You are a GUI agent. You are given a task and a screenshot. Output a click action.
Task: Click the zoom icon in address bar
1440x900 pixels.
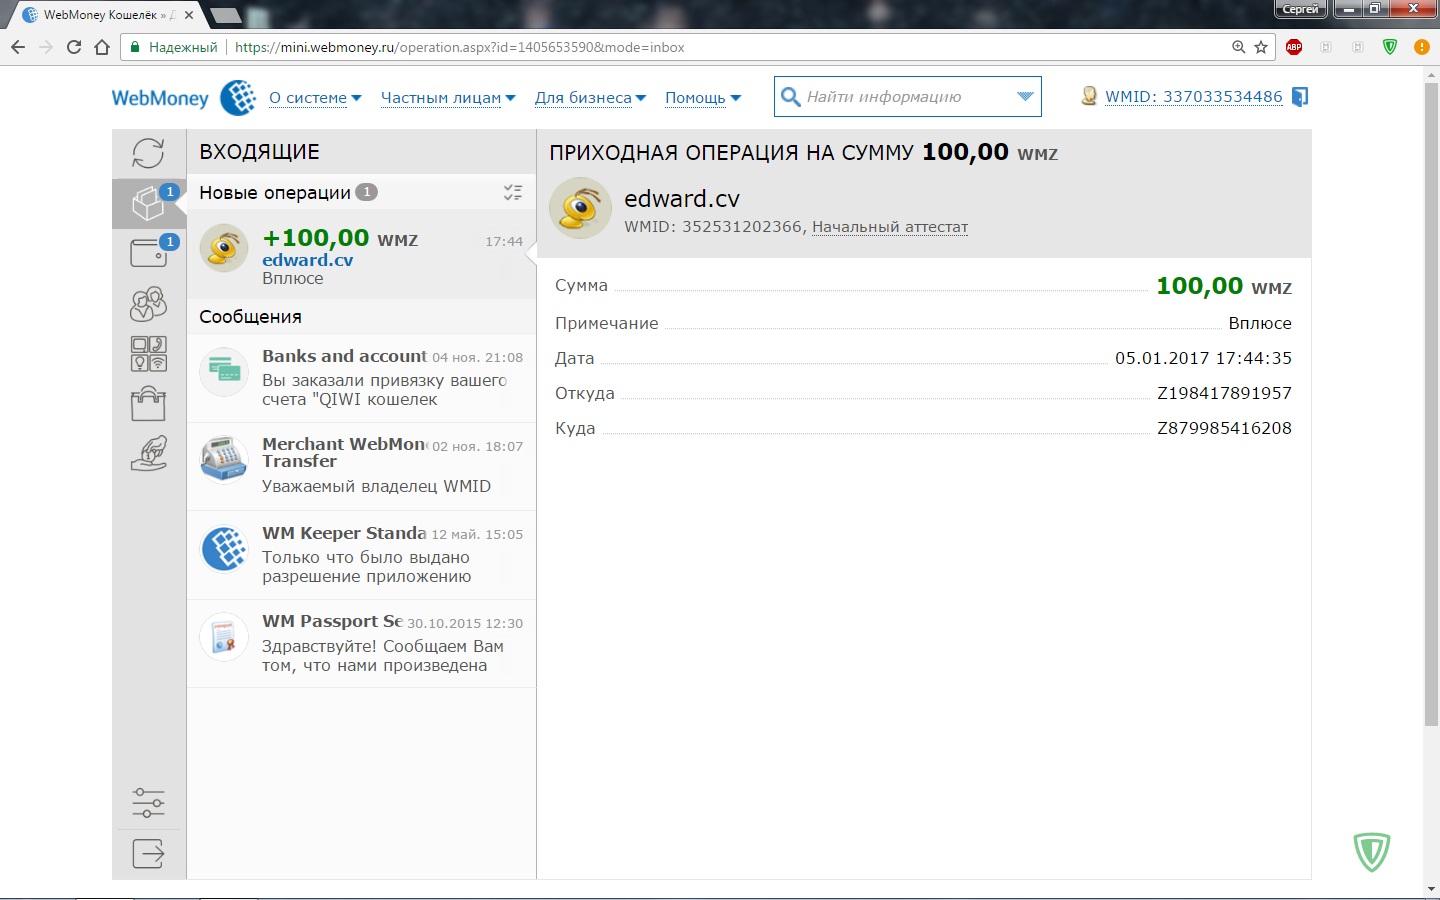coord(1239,47)
